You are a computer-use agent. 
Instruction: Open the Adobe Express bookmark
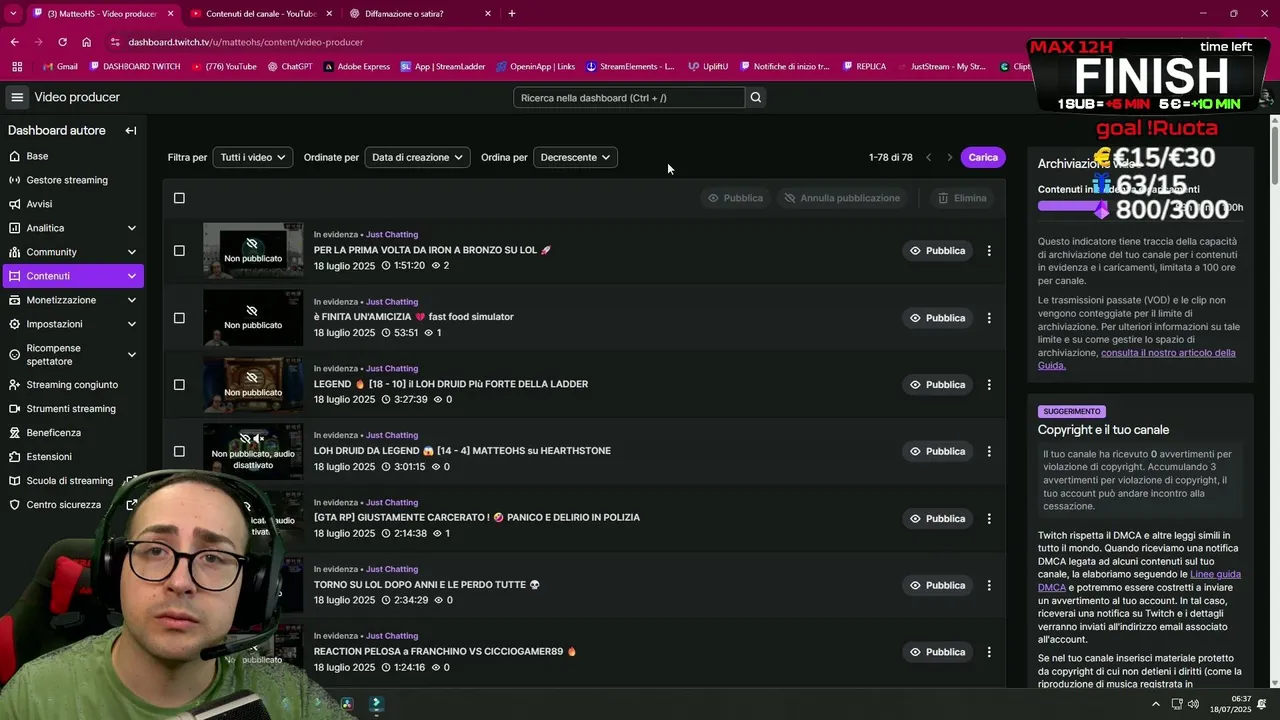[356, 67]
